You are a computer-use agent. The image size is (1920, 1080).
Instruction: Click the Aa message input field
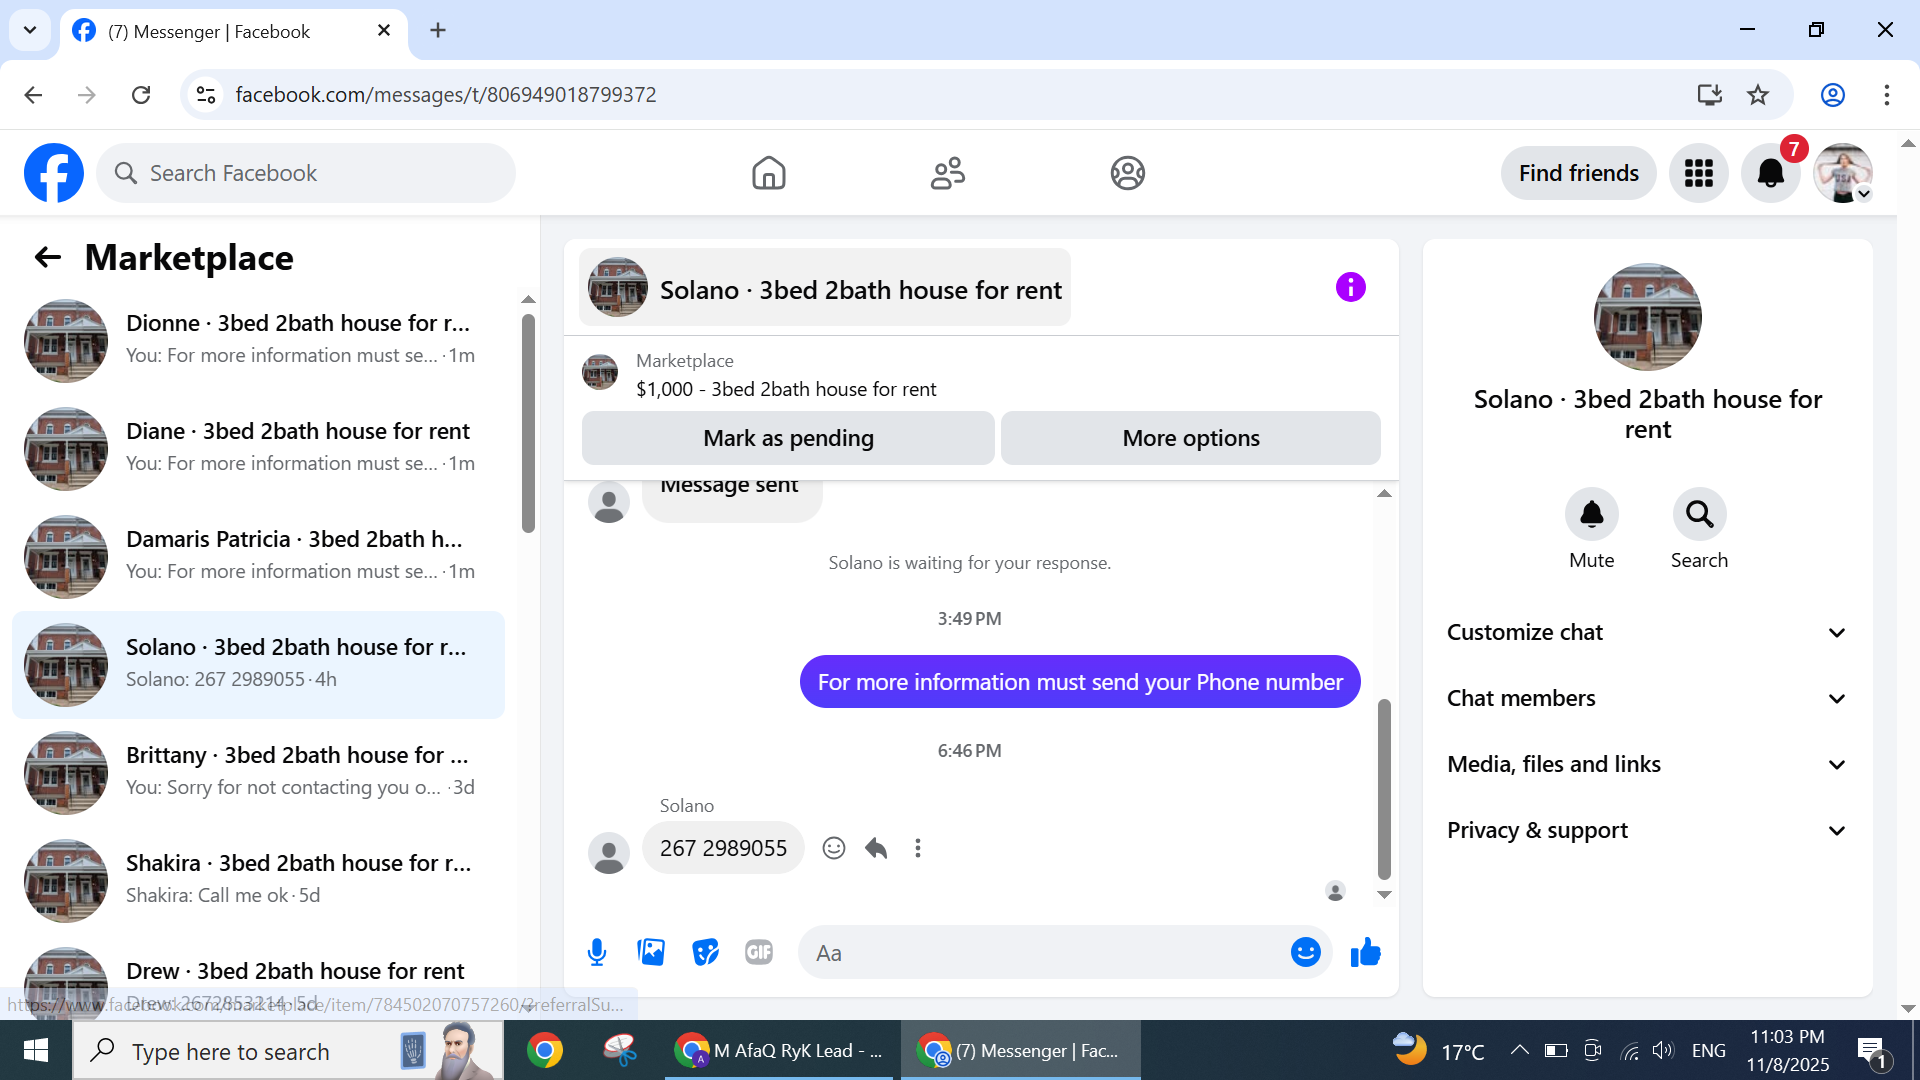(1040, 952)
